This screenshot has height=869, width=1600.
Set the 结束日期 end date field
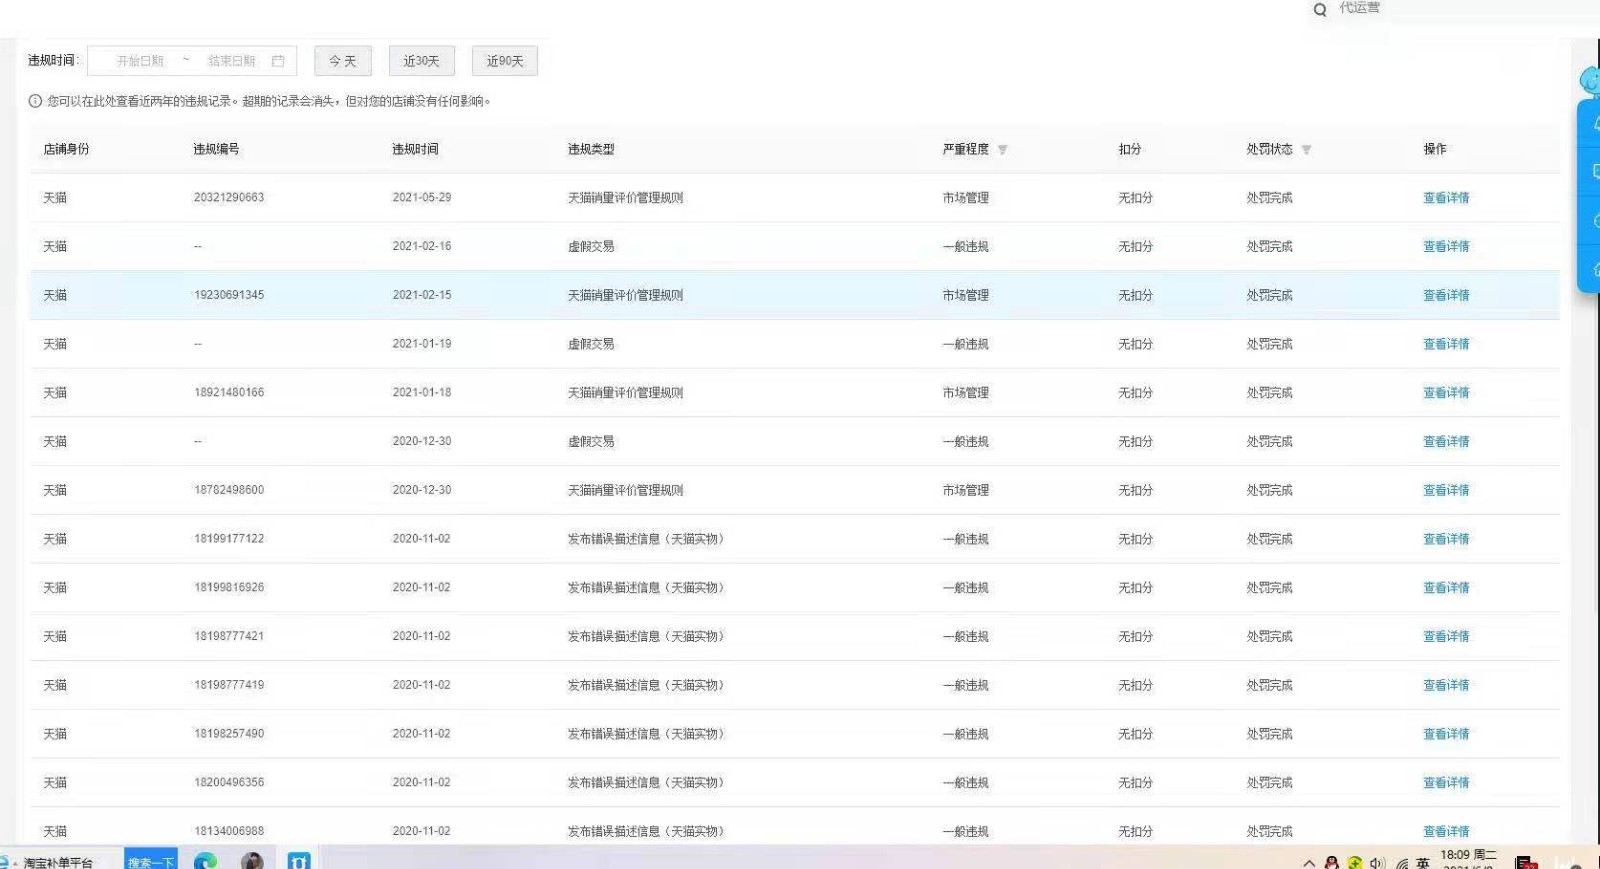pyautogui.click(x=231, y=61)
